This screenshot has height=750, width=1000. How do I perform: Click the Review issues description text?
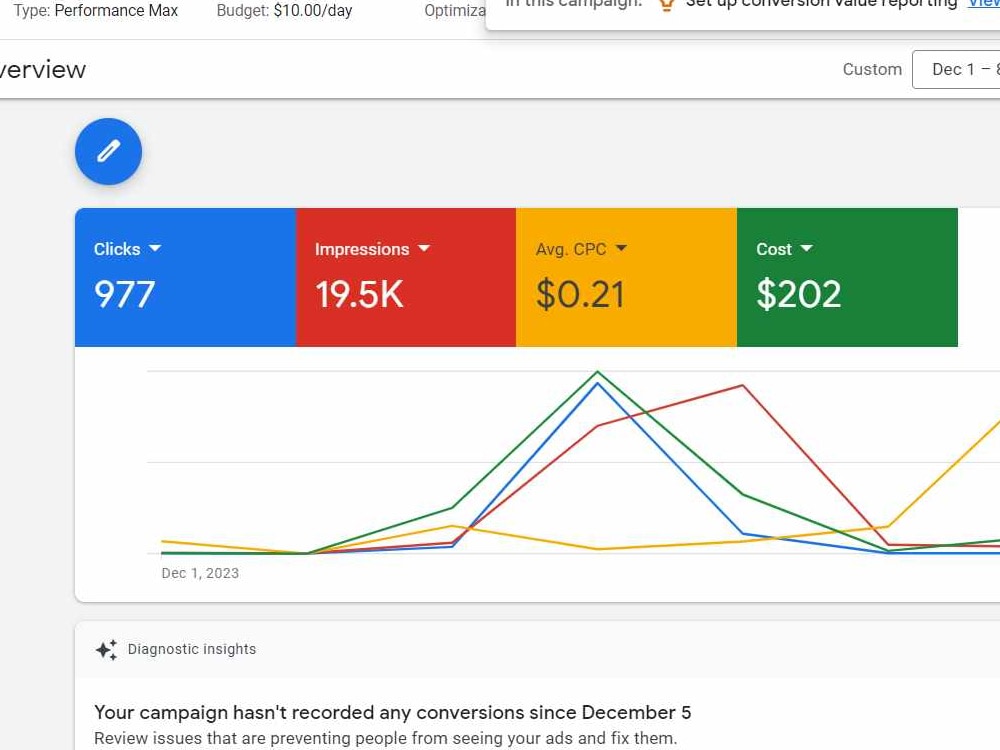[385, 738]
